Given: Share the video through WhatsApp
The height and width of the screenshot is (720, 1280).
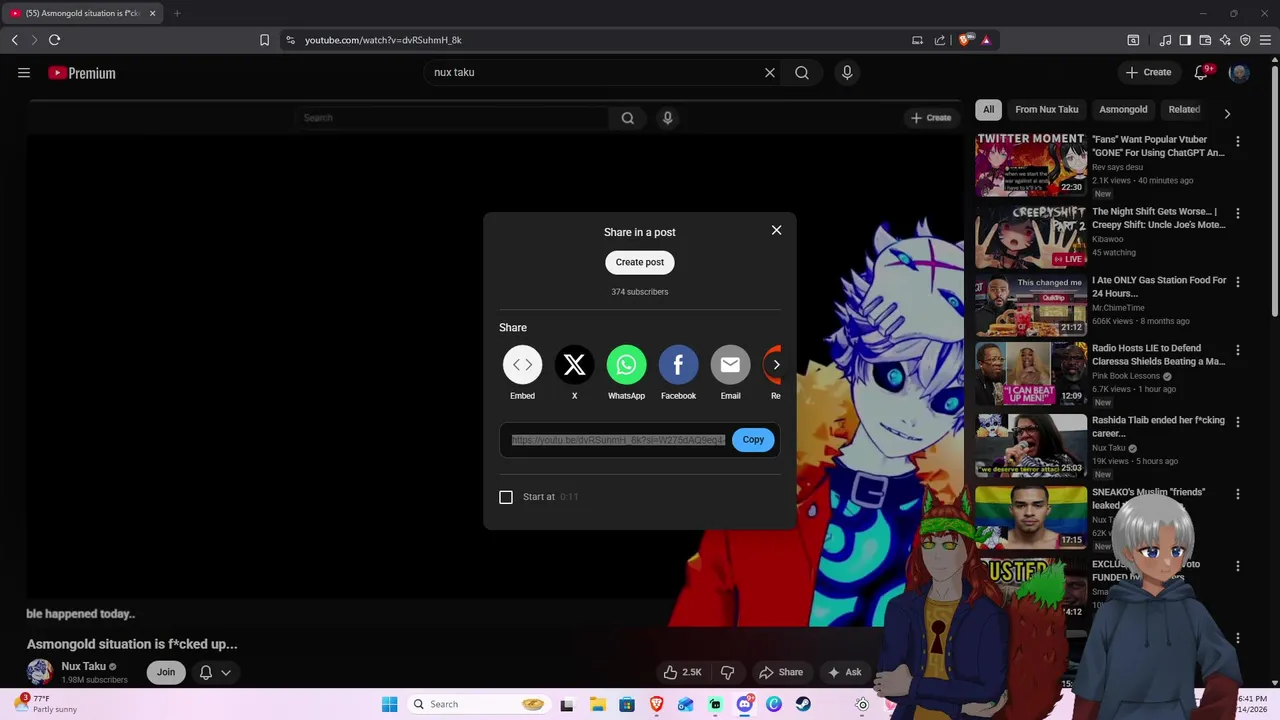Looking at the screenshot, I should pos(626,365).
